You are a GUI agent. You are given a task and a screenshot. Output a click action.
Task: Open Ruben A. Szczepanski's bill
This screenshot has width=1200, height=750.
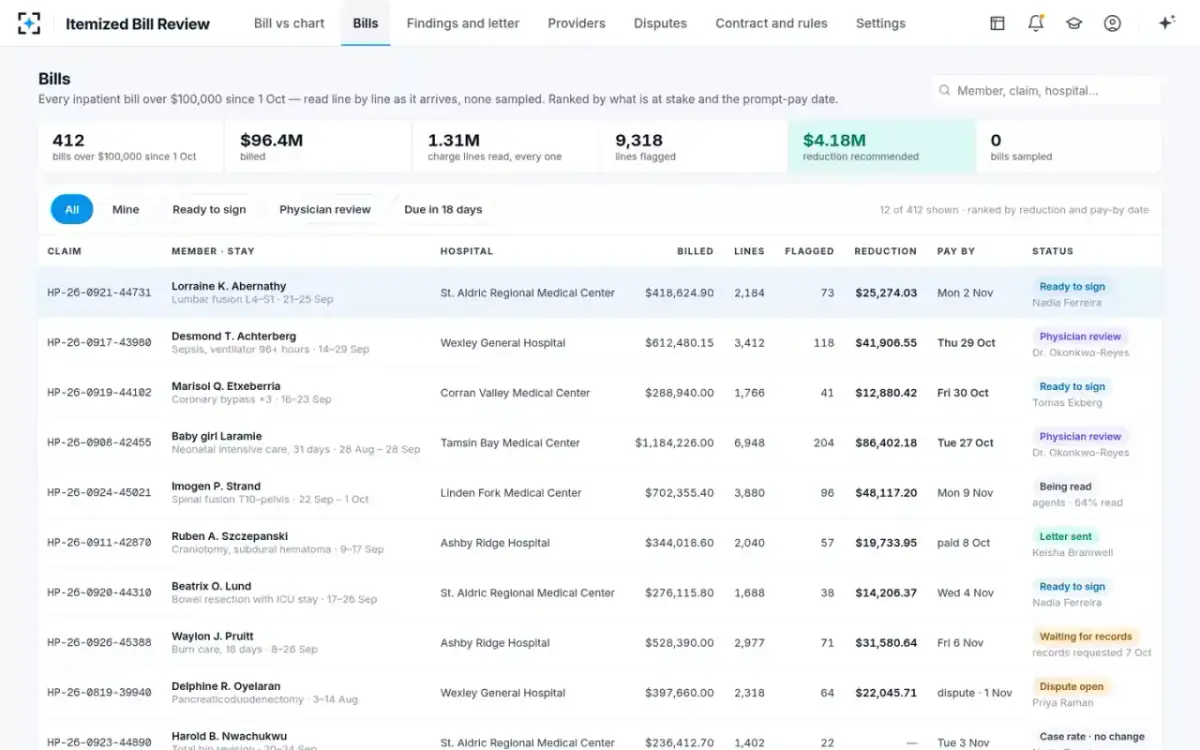click(x=231, y=536)
